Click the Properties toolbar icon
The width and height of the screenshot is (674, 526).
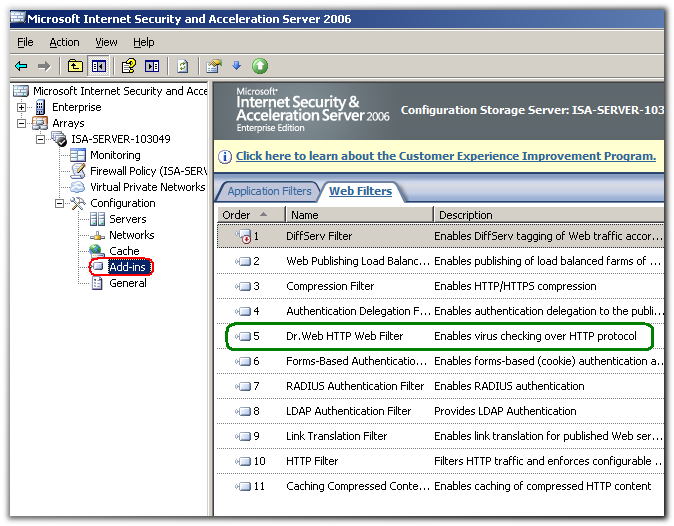tap(214, 66)
